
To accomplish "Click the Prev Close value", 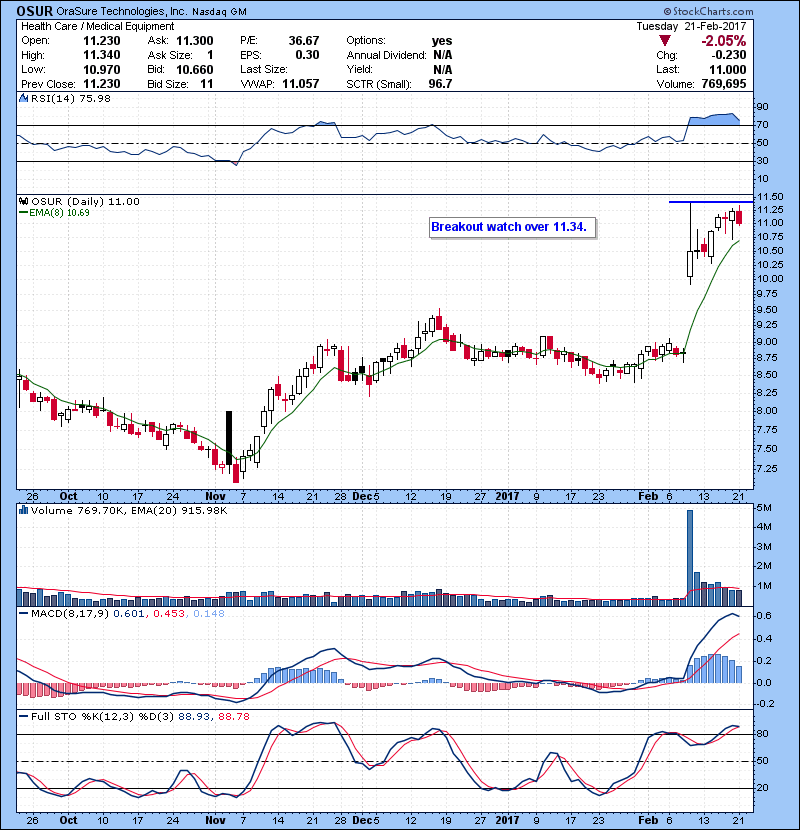I will (102, 84).
